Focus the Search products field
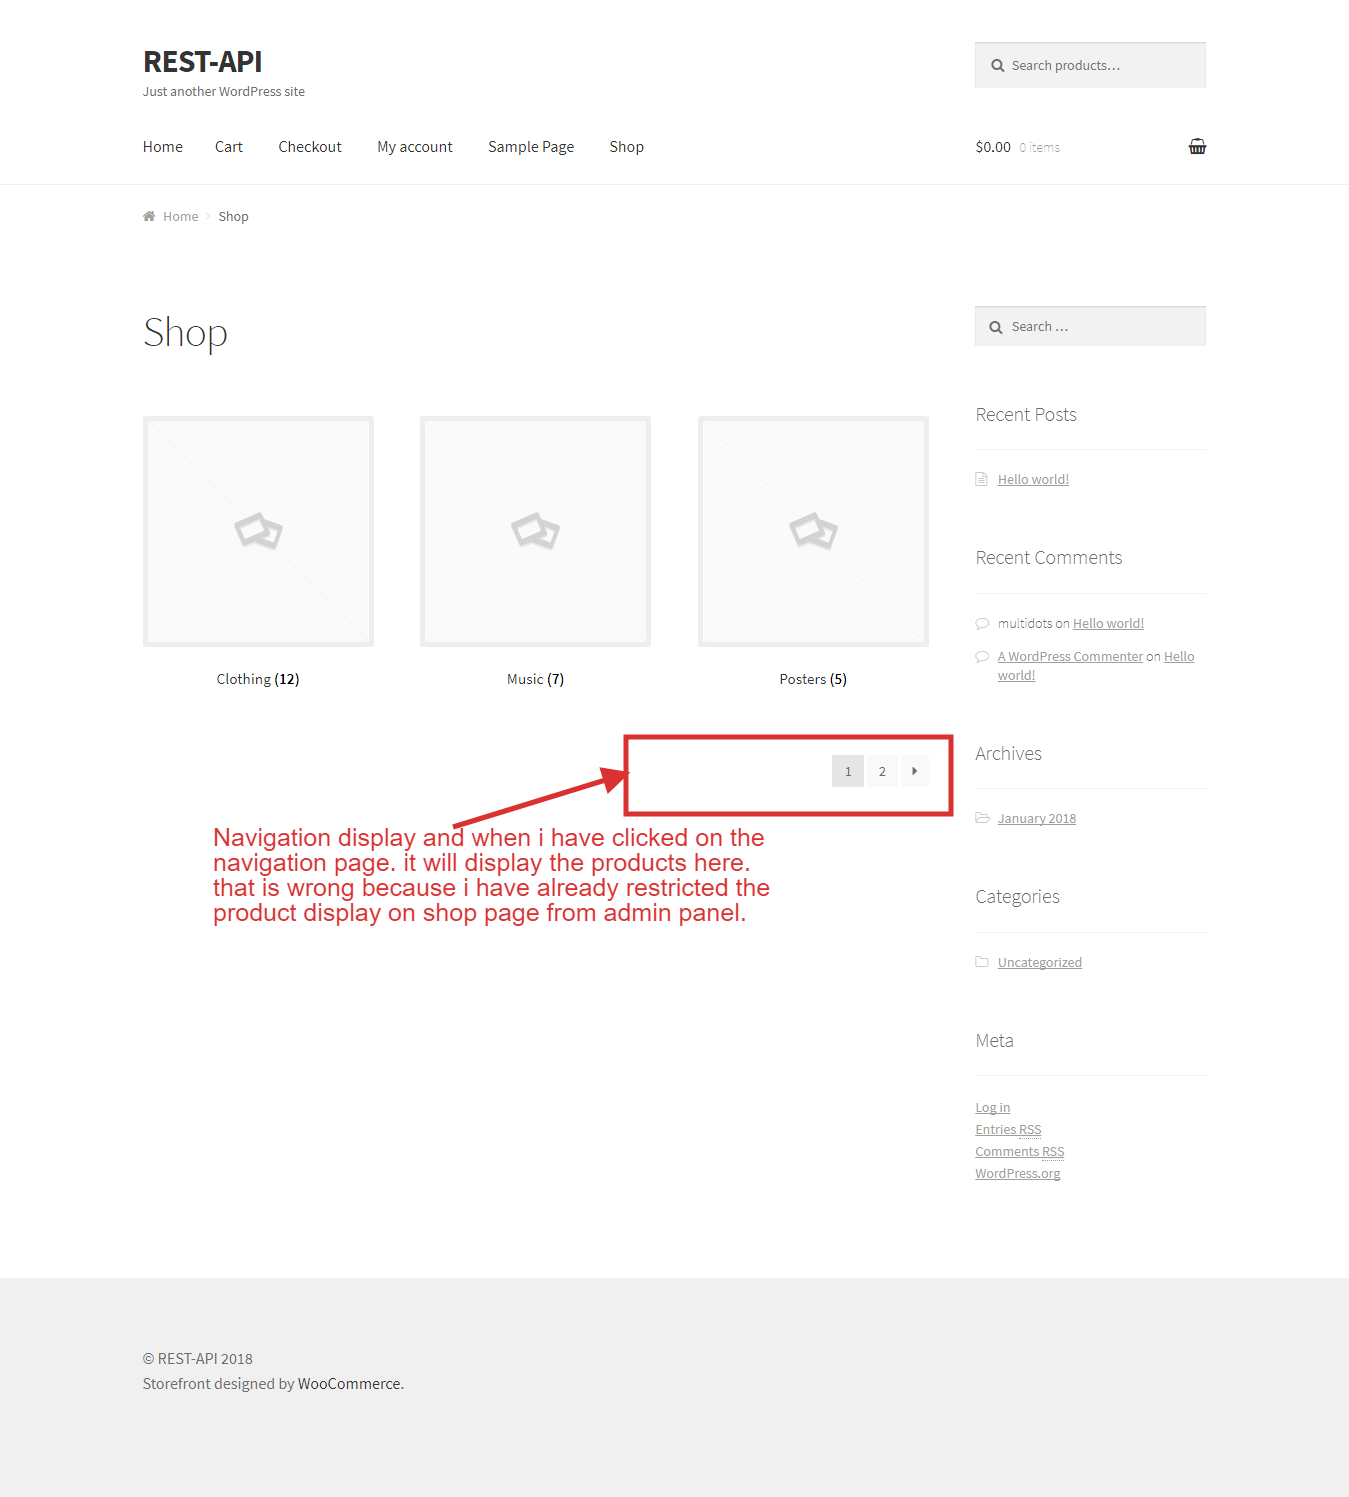This screenshot has height=1497, width=1349. (1090, 65)
